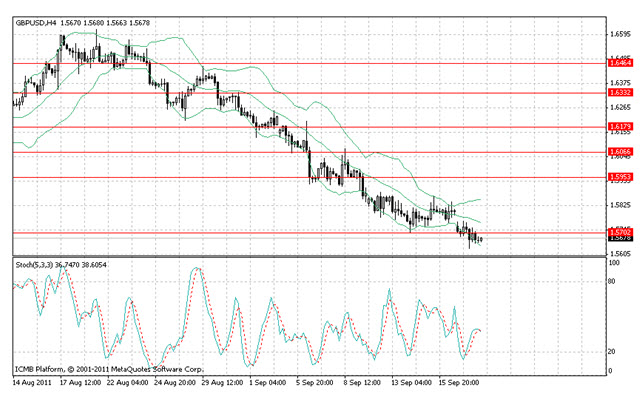Click the ICMB Platform MetaQuotes copyright text
Screen dimensions: 640x398
[109, 369]
